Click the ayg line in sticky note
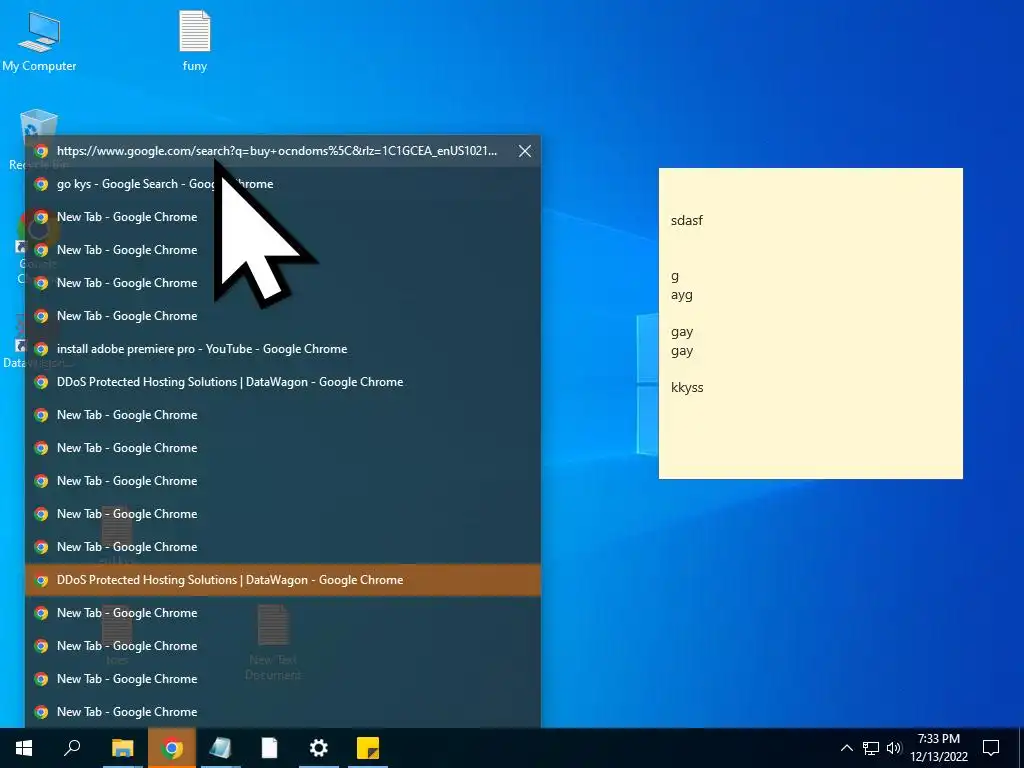This screenshot has width=1024, height=768. coord(681,295)
